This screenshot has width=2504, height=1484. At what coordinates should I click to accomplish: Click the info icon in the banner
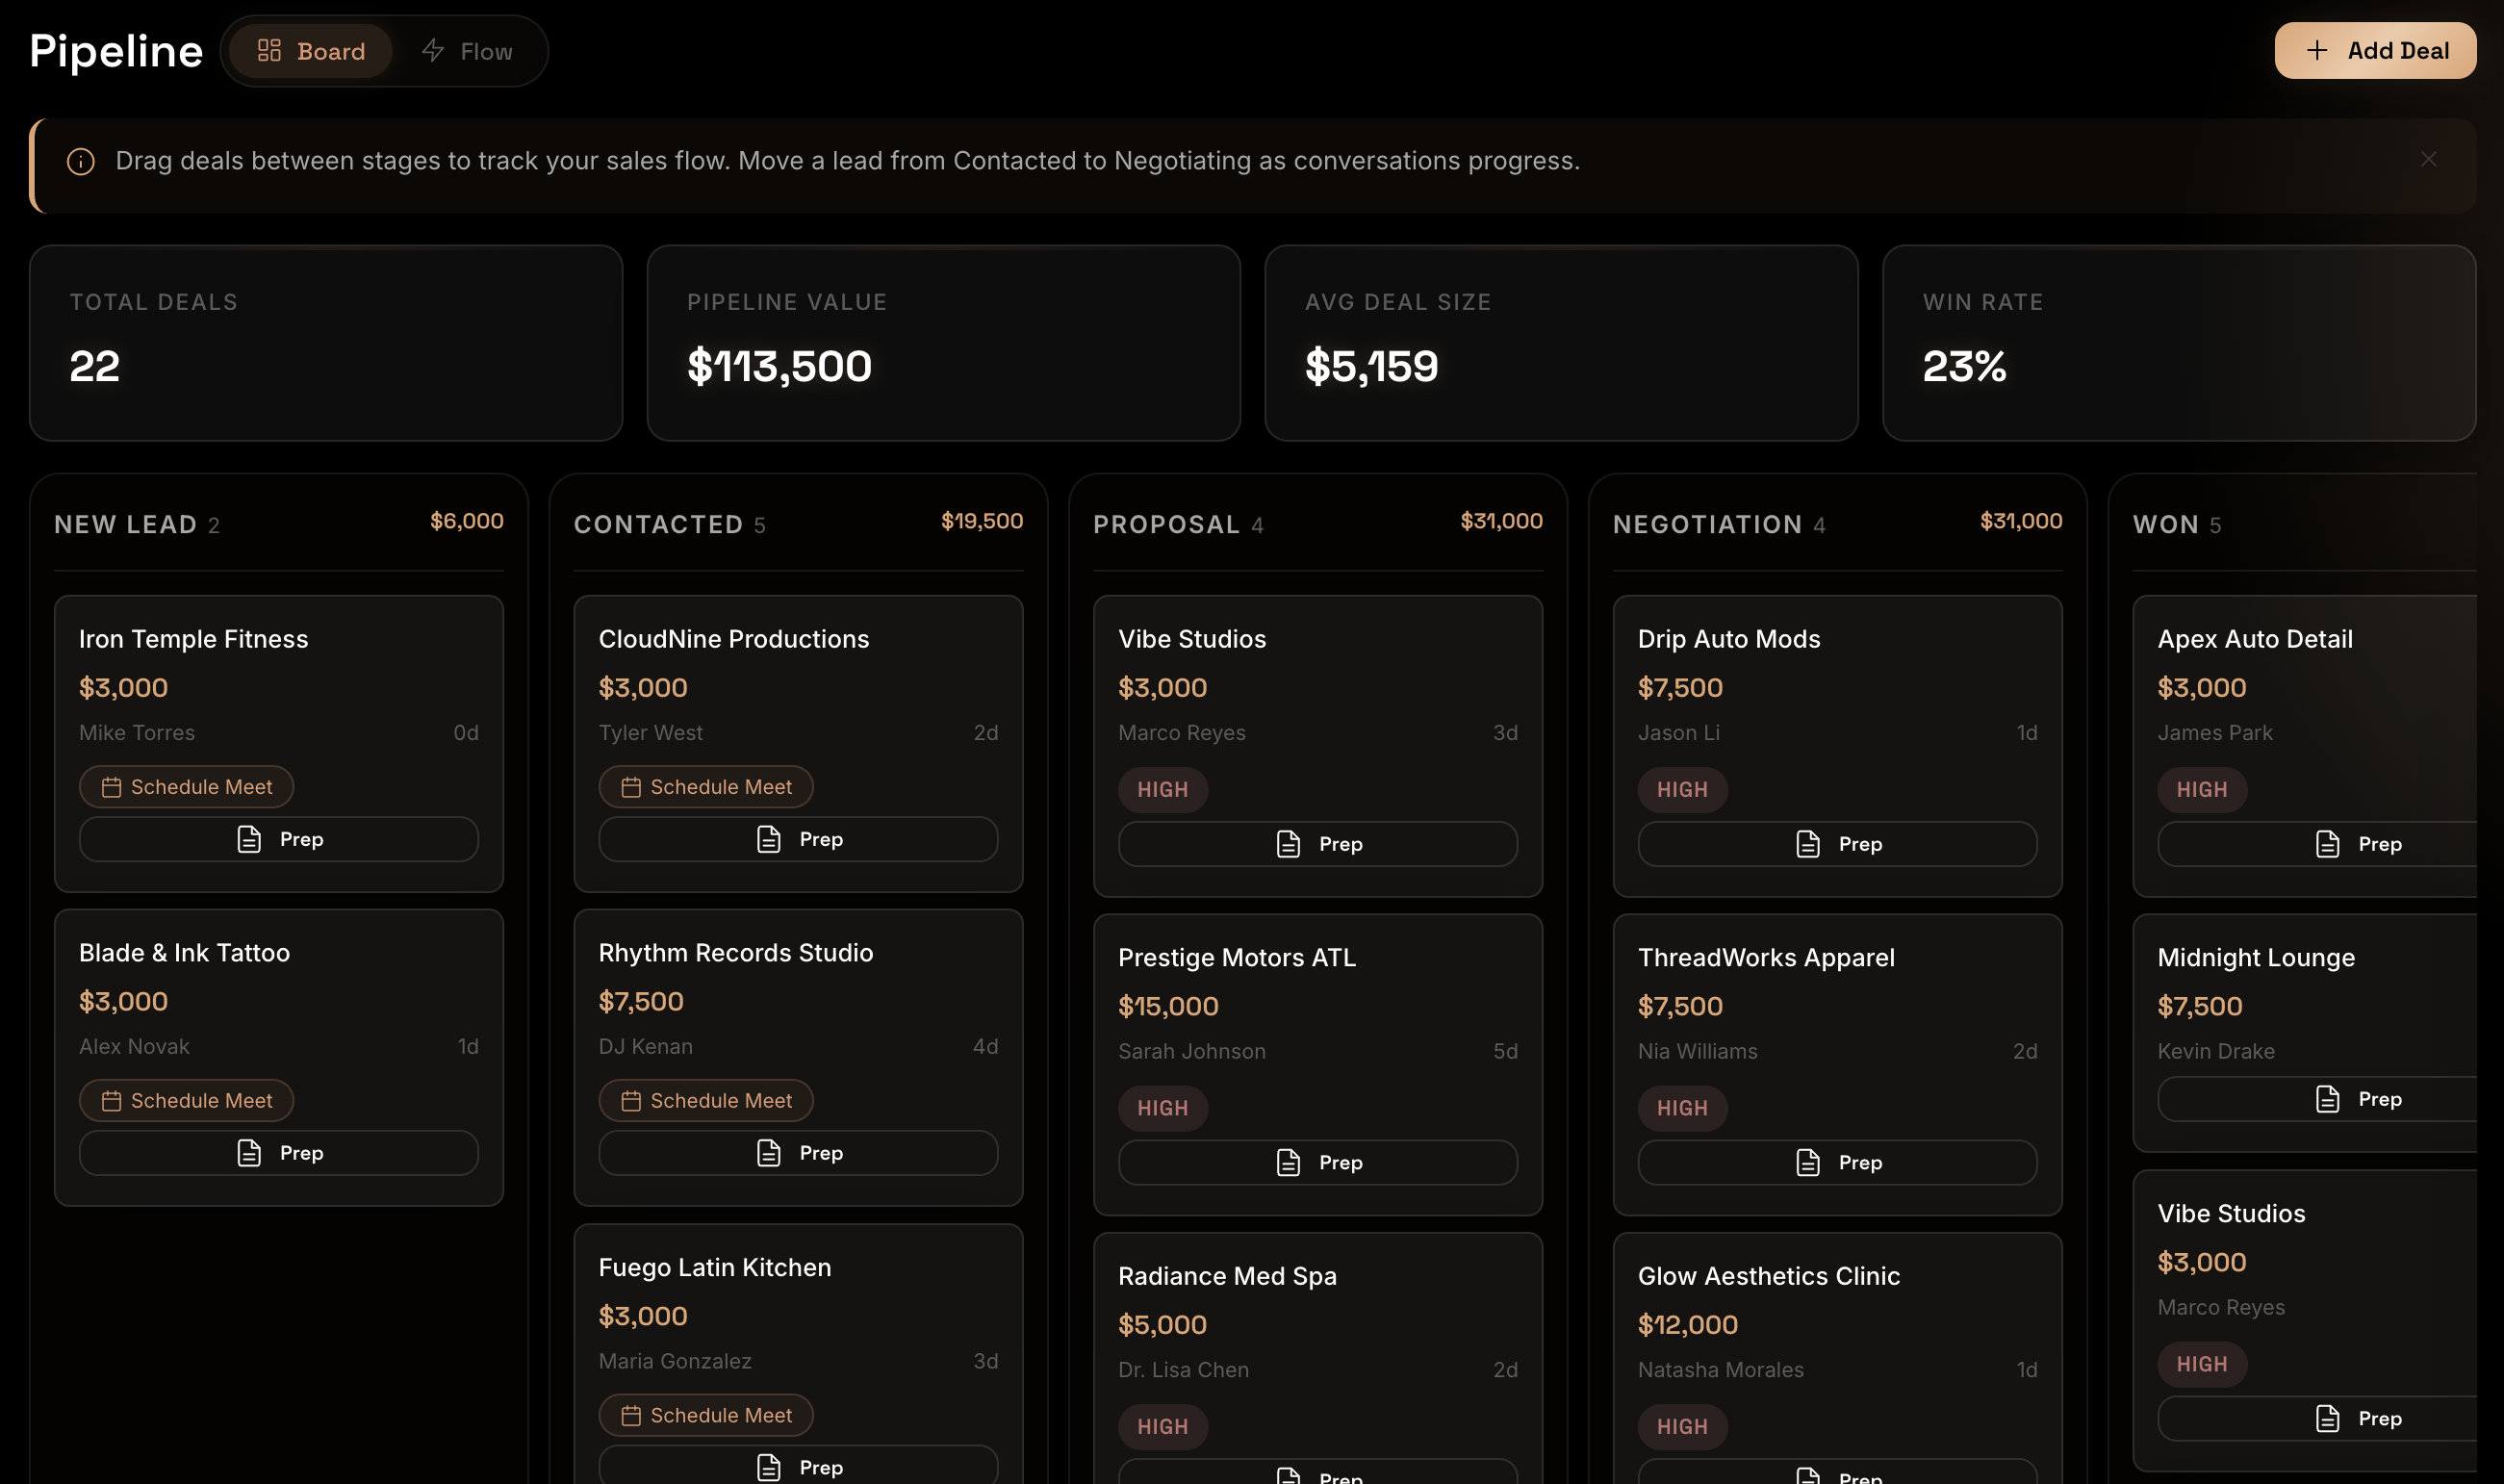tap(80, 162)
